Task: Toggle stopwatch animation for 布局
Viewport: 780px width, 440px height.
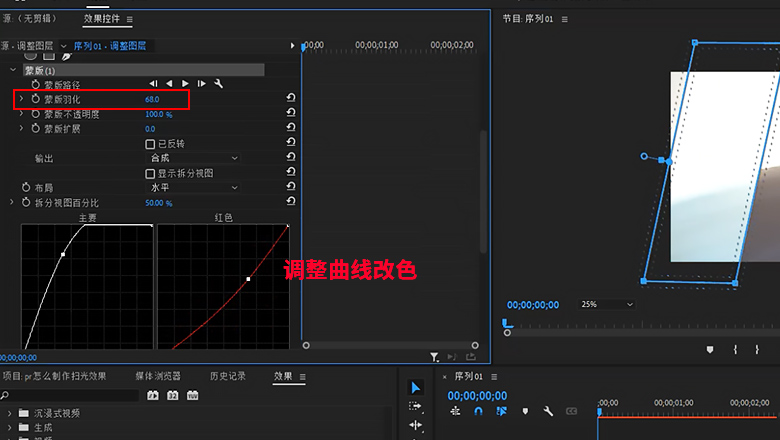Action: [26, 187]
